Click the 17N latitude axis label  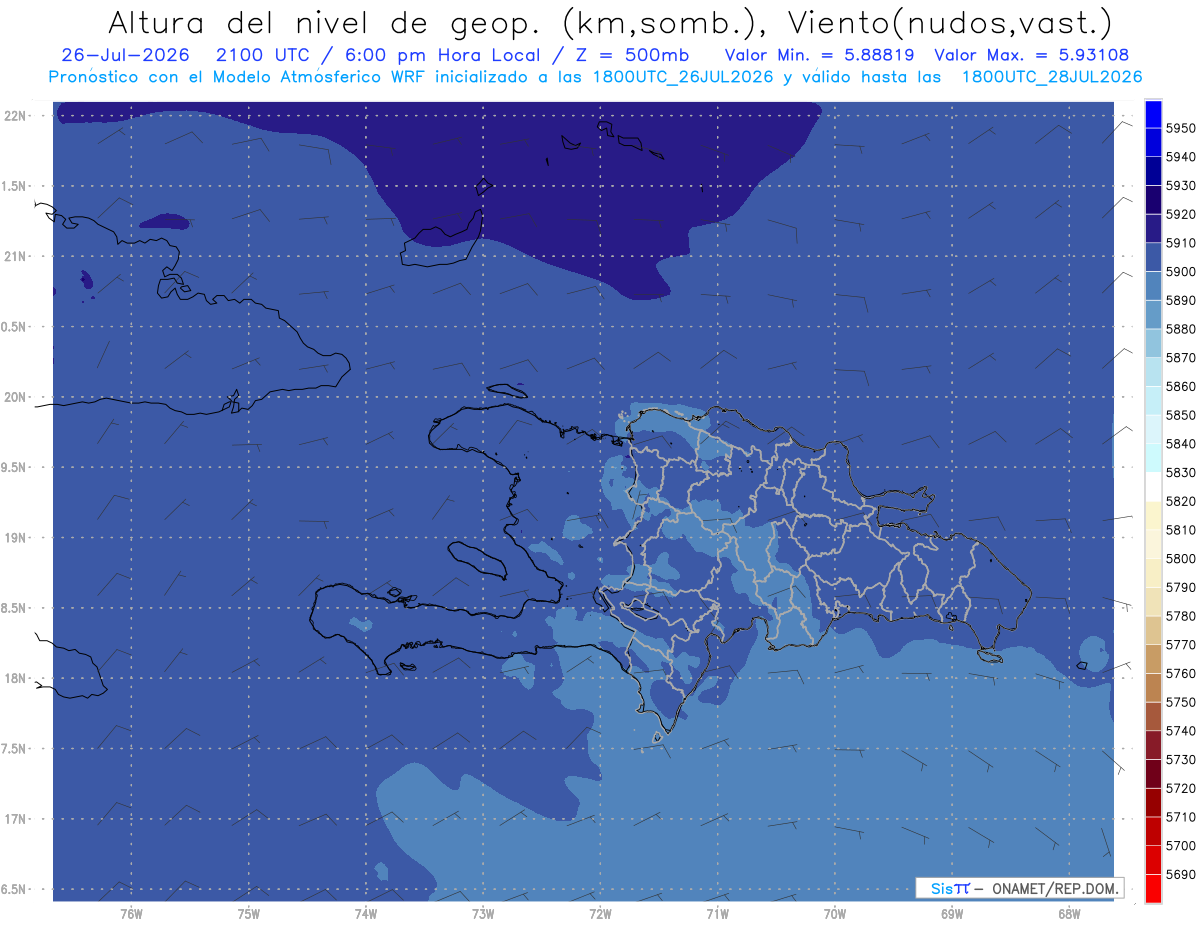click(x=15, y=819)
